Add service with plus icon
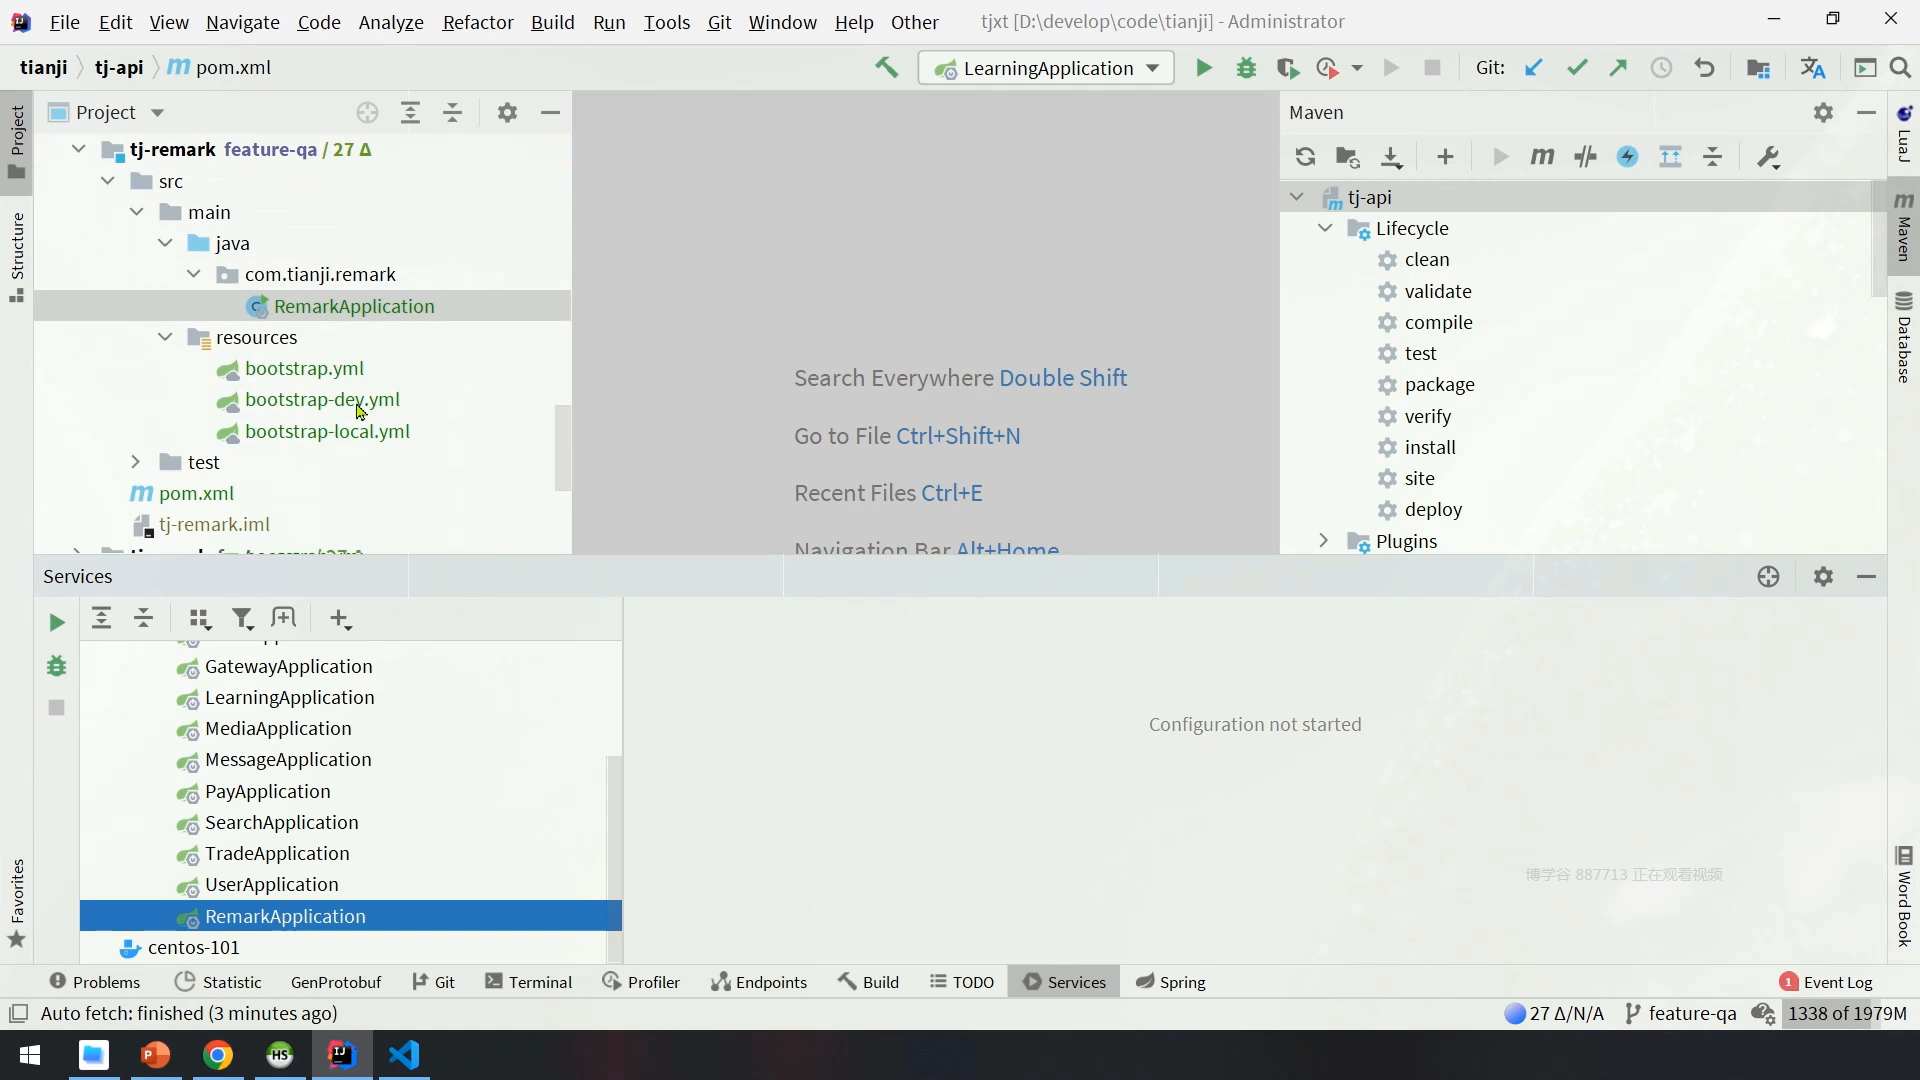Screen dimensions: 1920x1080 pos(340,619)
